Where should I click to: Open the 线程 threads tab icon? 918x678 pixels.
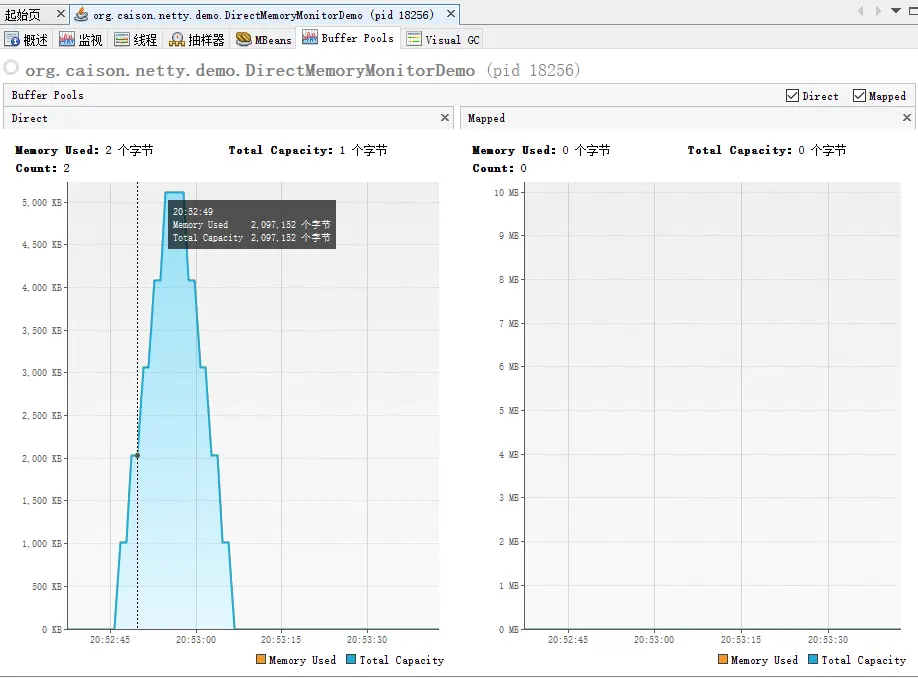click(x=122, y=39)
